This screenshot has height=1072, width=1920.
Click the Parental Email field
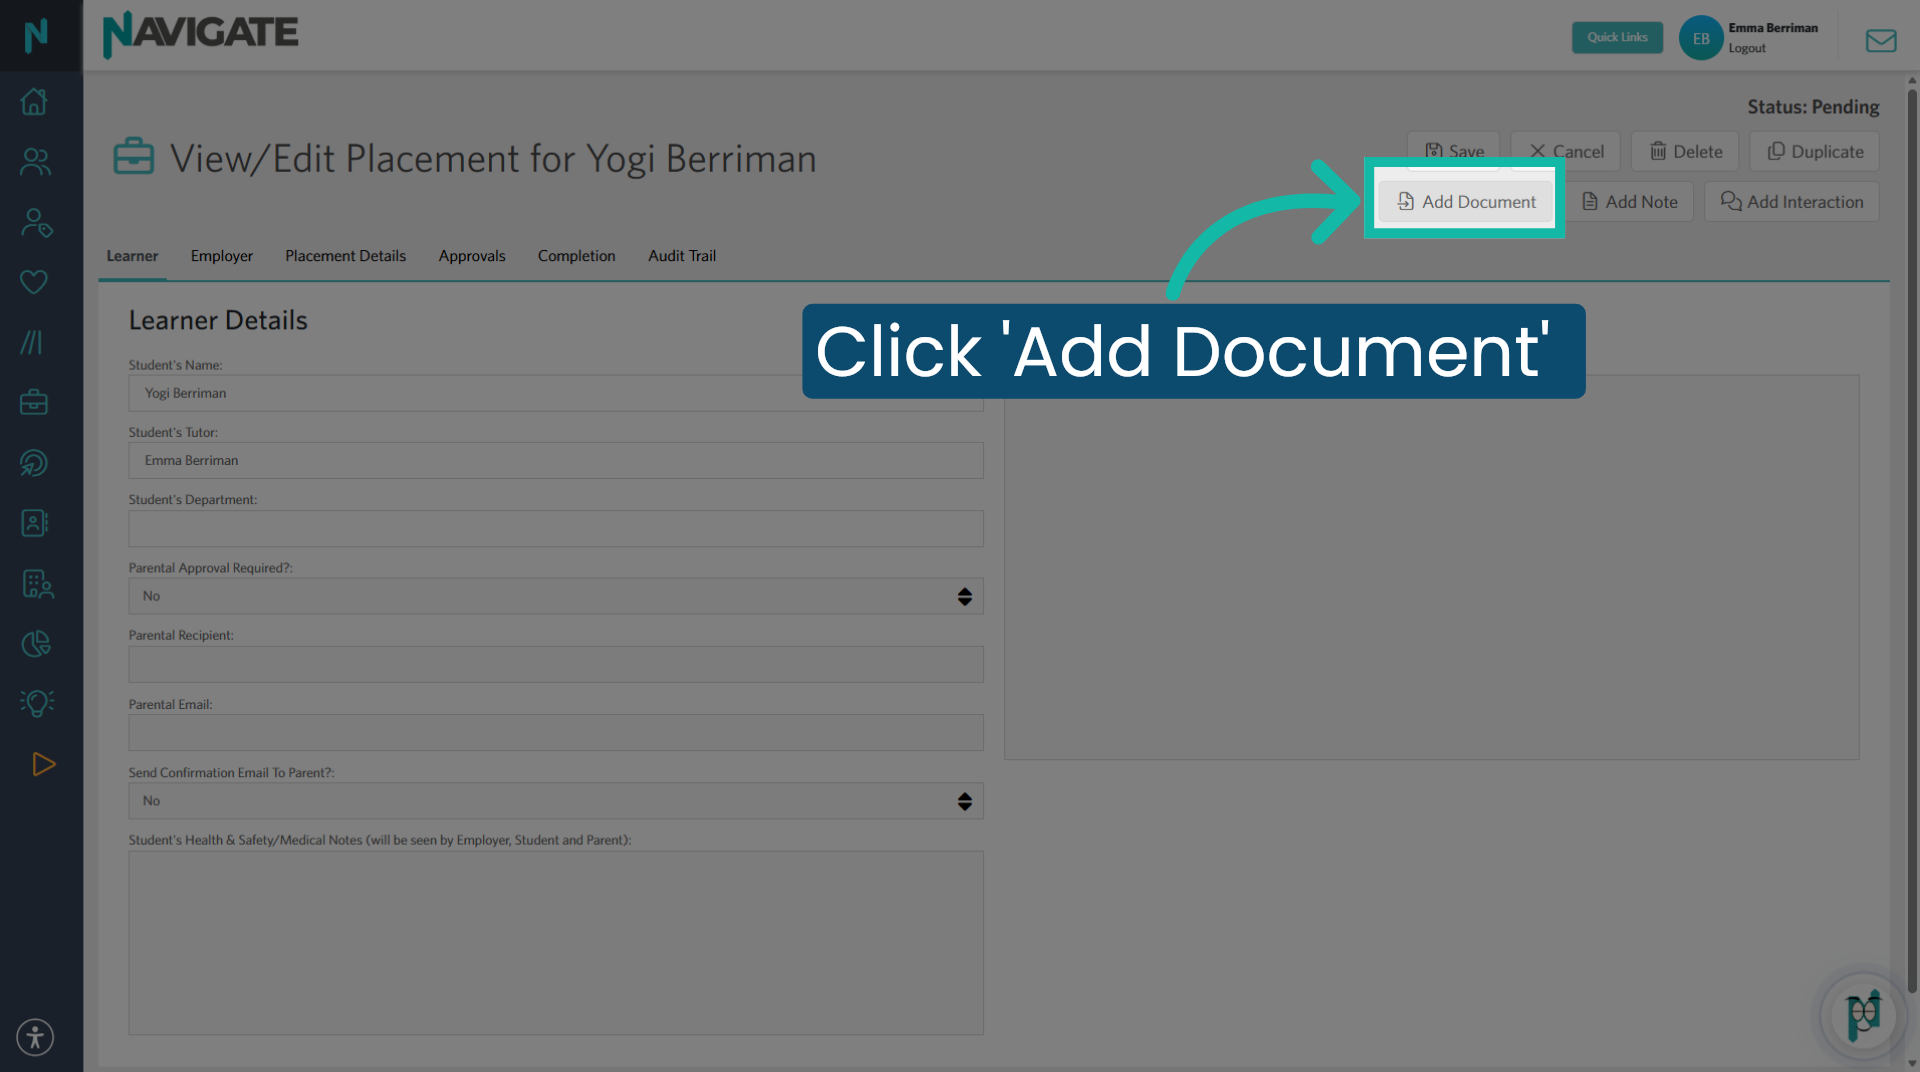point(556,733)
